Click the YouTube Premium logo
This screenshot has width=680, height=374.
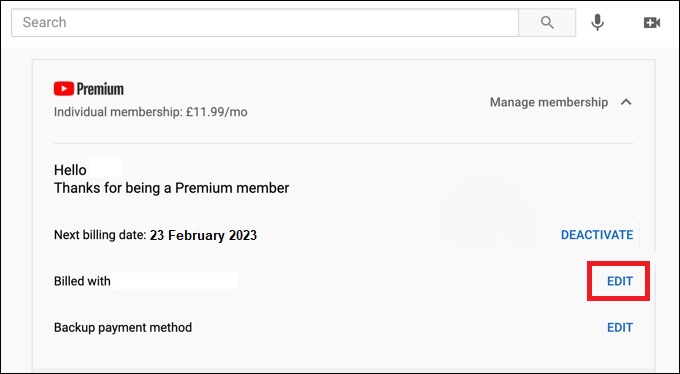click(x=89, y=89)
